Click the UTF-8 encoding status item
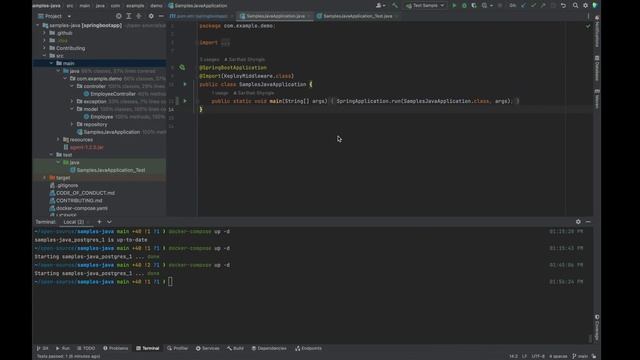 click(538, 356)
